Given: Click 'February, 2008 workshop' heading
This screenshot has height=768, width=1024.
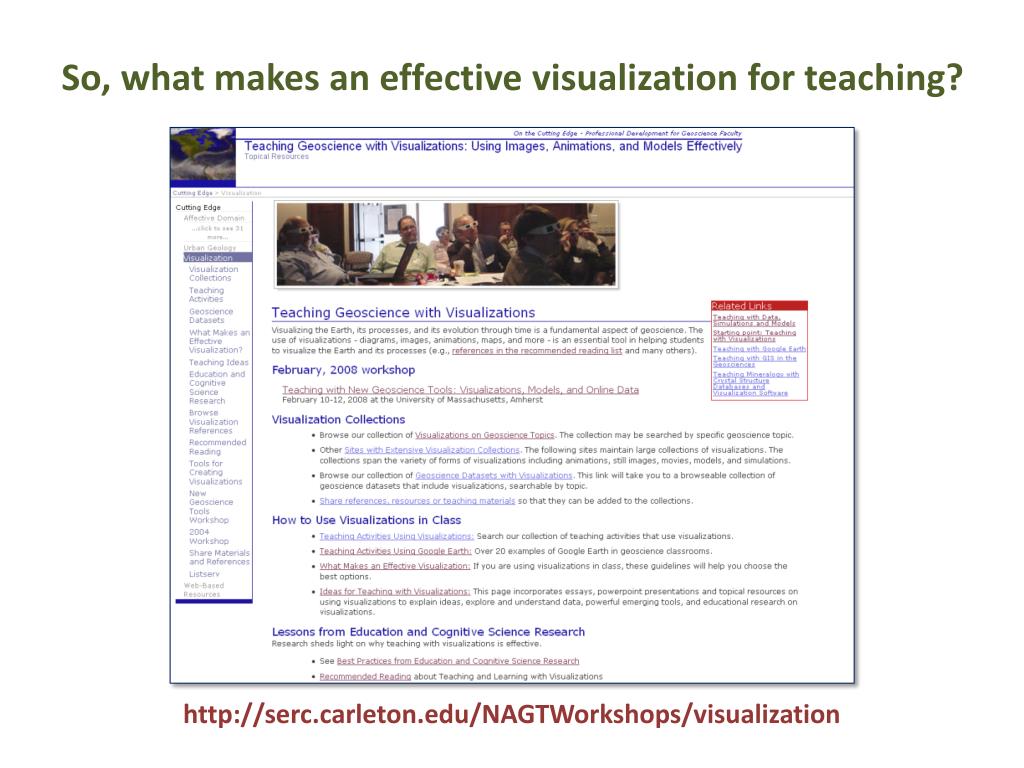Looking at the screenshot, I should point(344,370).
